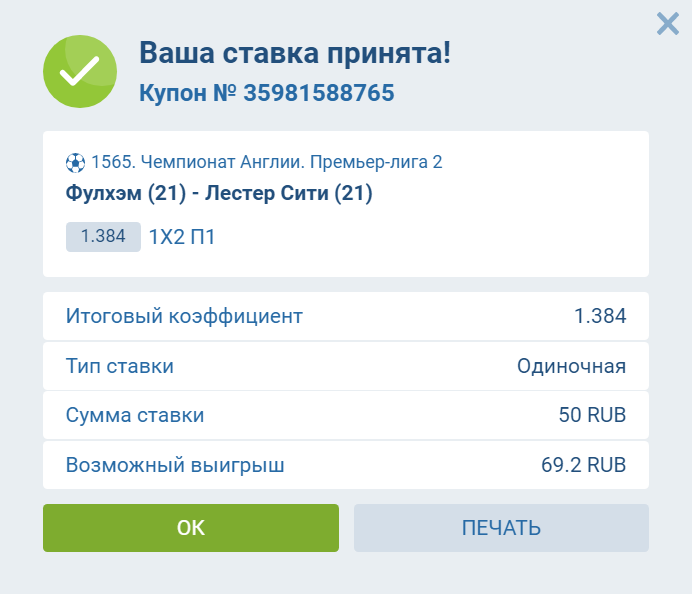The image size is (692, 594).
Task: Click the total odds value 1.384 in the summary
Action: [600, 317]
